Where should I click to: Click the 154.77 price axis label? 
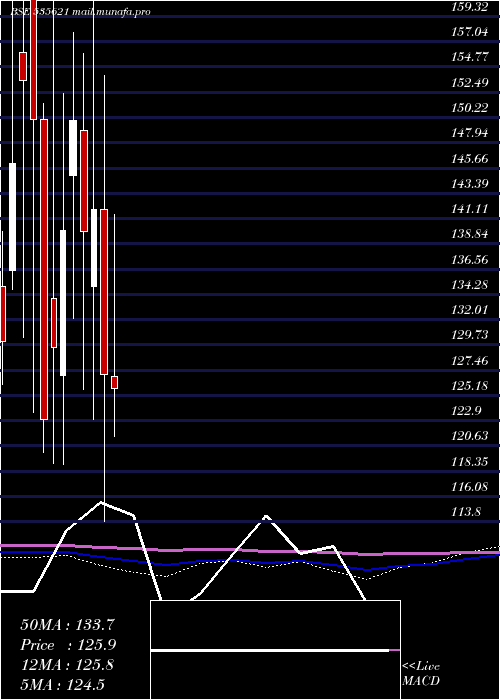pos(470,58)
